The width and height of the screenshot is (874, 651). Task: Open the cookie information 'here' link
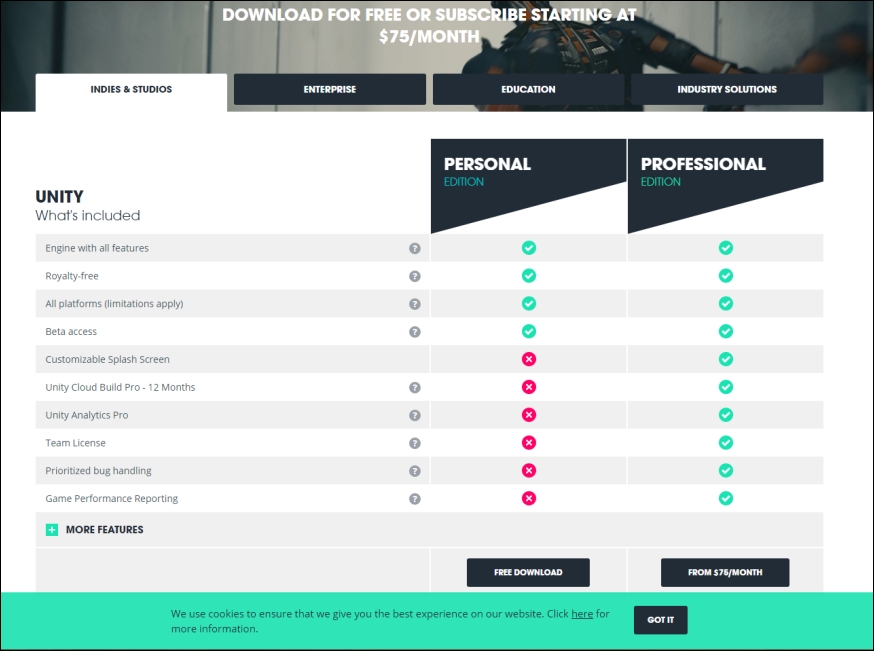pyautogui.click(x=582, y=614)
